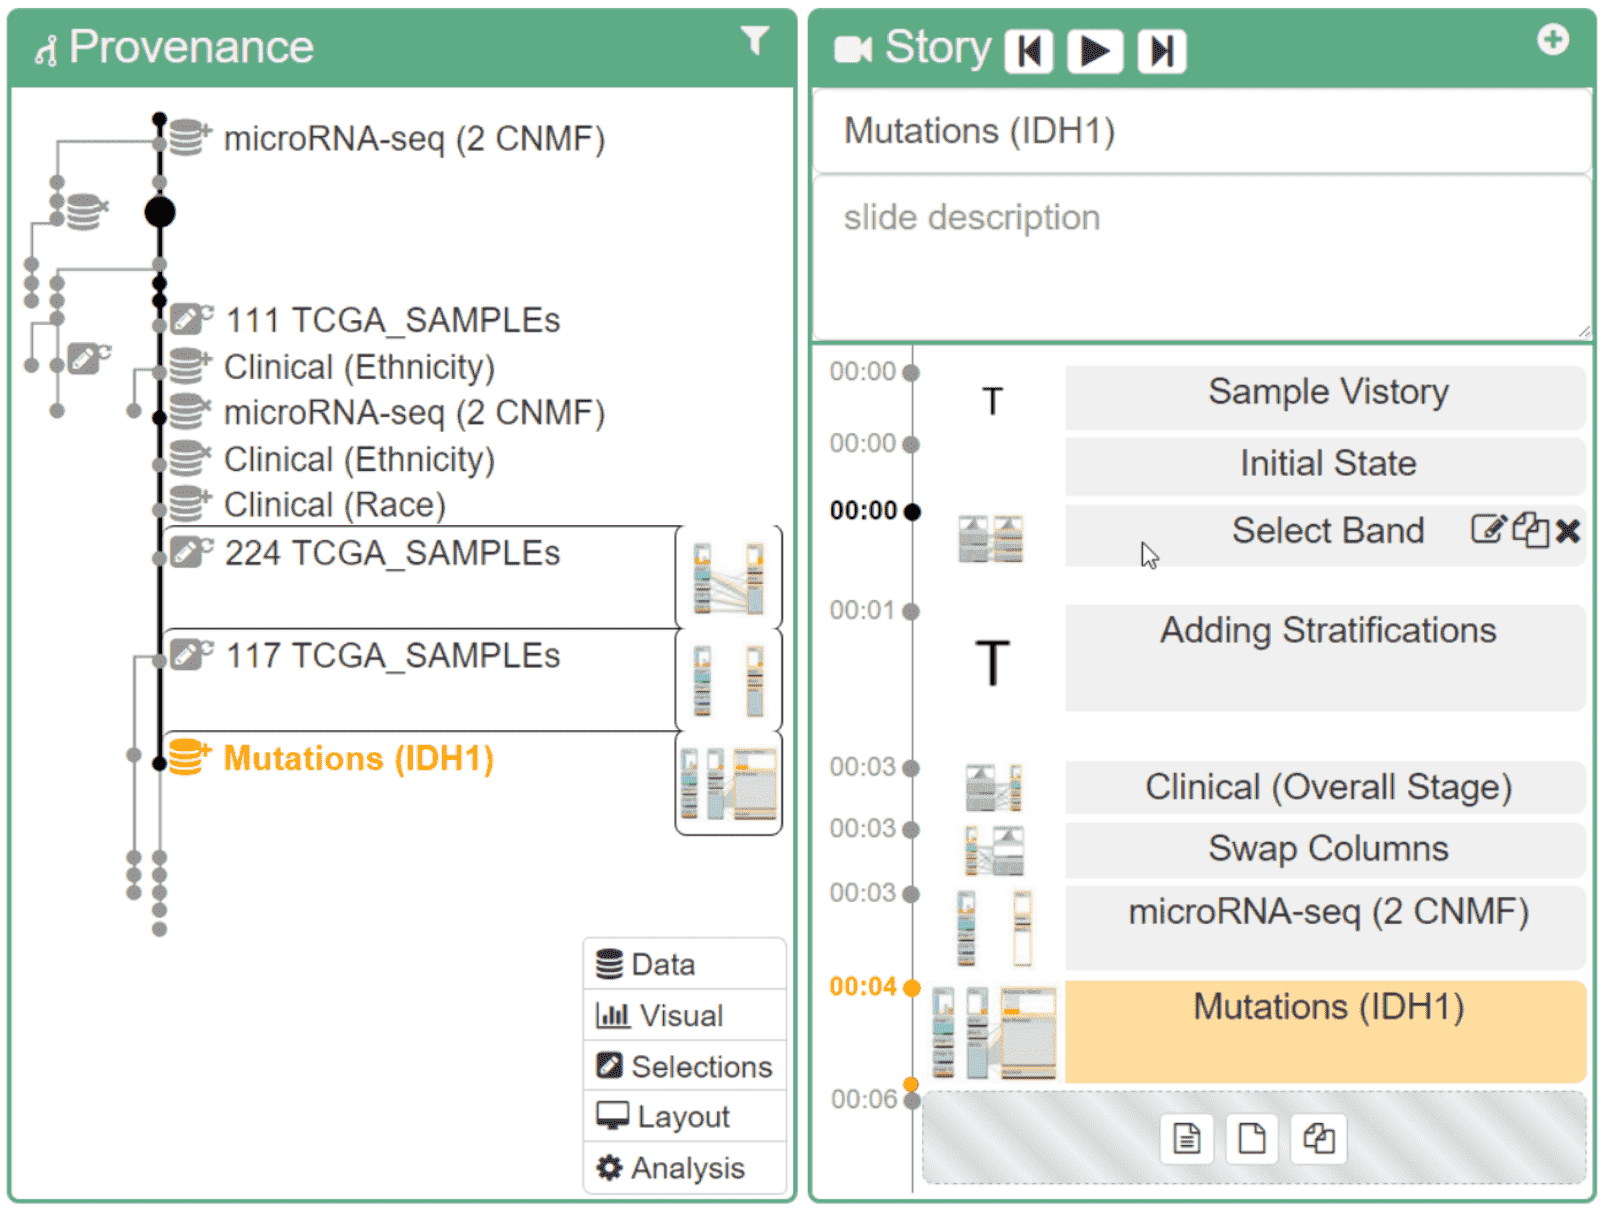The height and width of the screenshot is (1212, 1604).
Task: Select the Clinical (Race) provenance node
Action: point(334,505)
